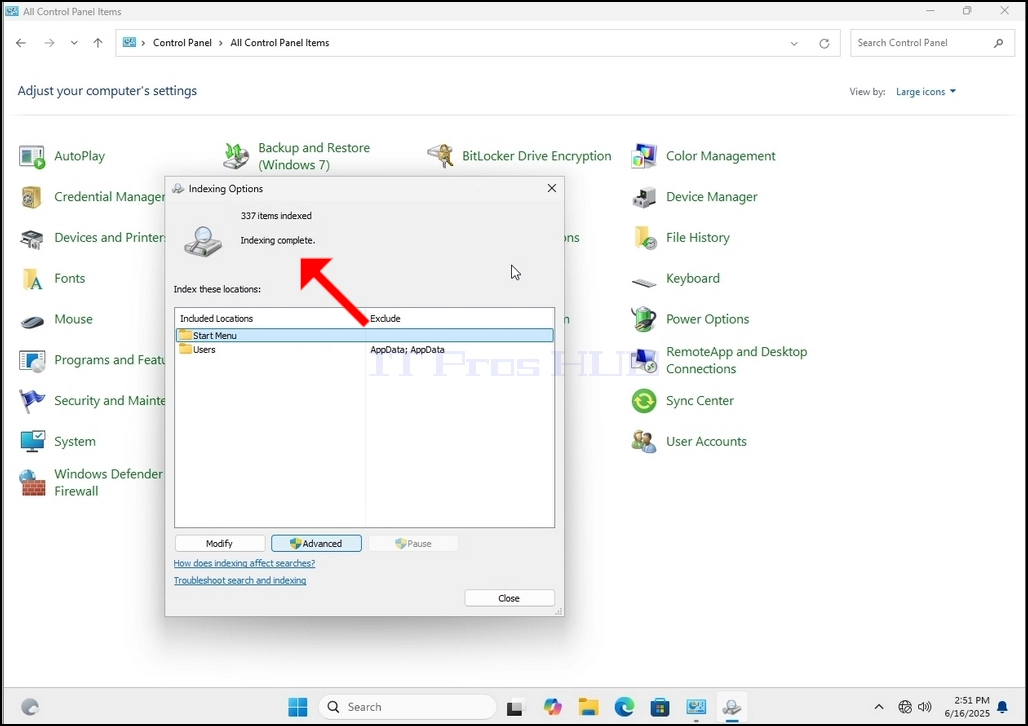Open Sync Center icon
This screenshot has height=726, width=1028.
tap(644, 401)
